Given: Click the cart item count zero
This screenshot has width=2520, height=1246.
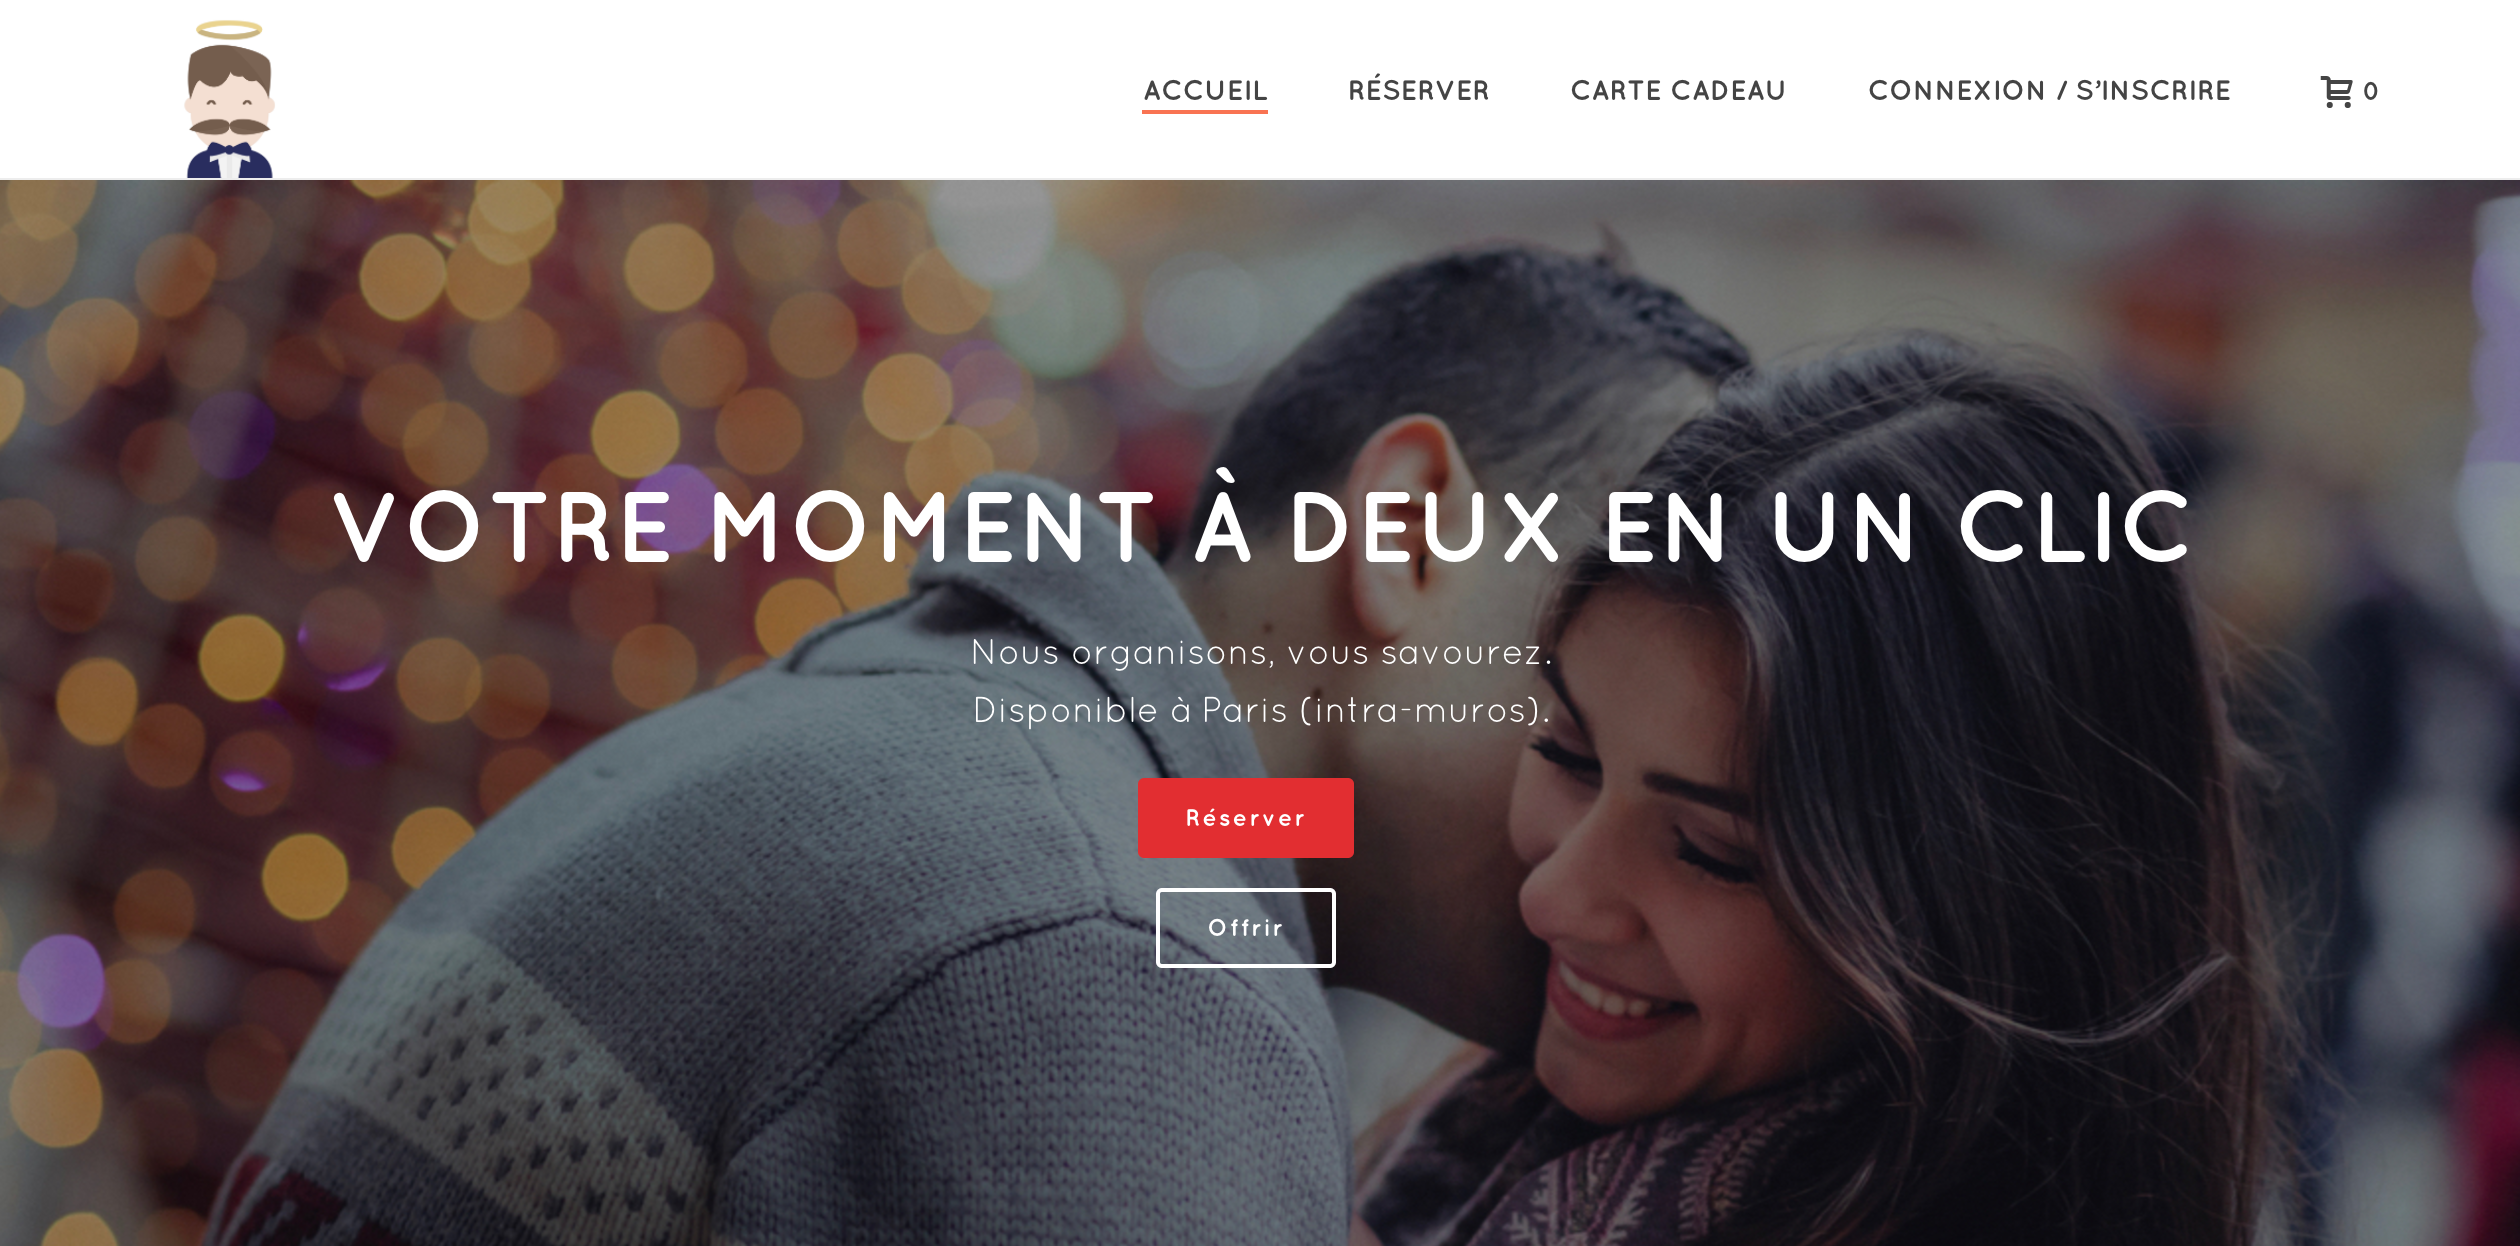Looking at the screenshot, I should 2370,92.
